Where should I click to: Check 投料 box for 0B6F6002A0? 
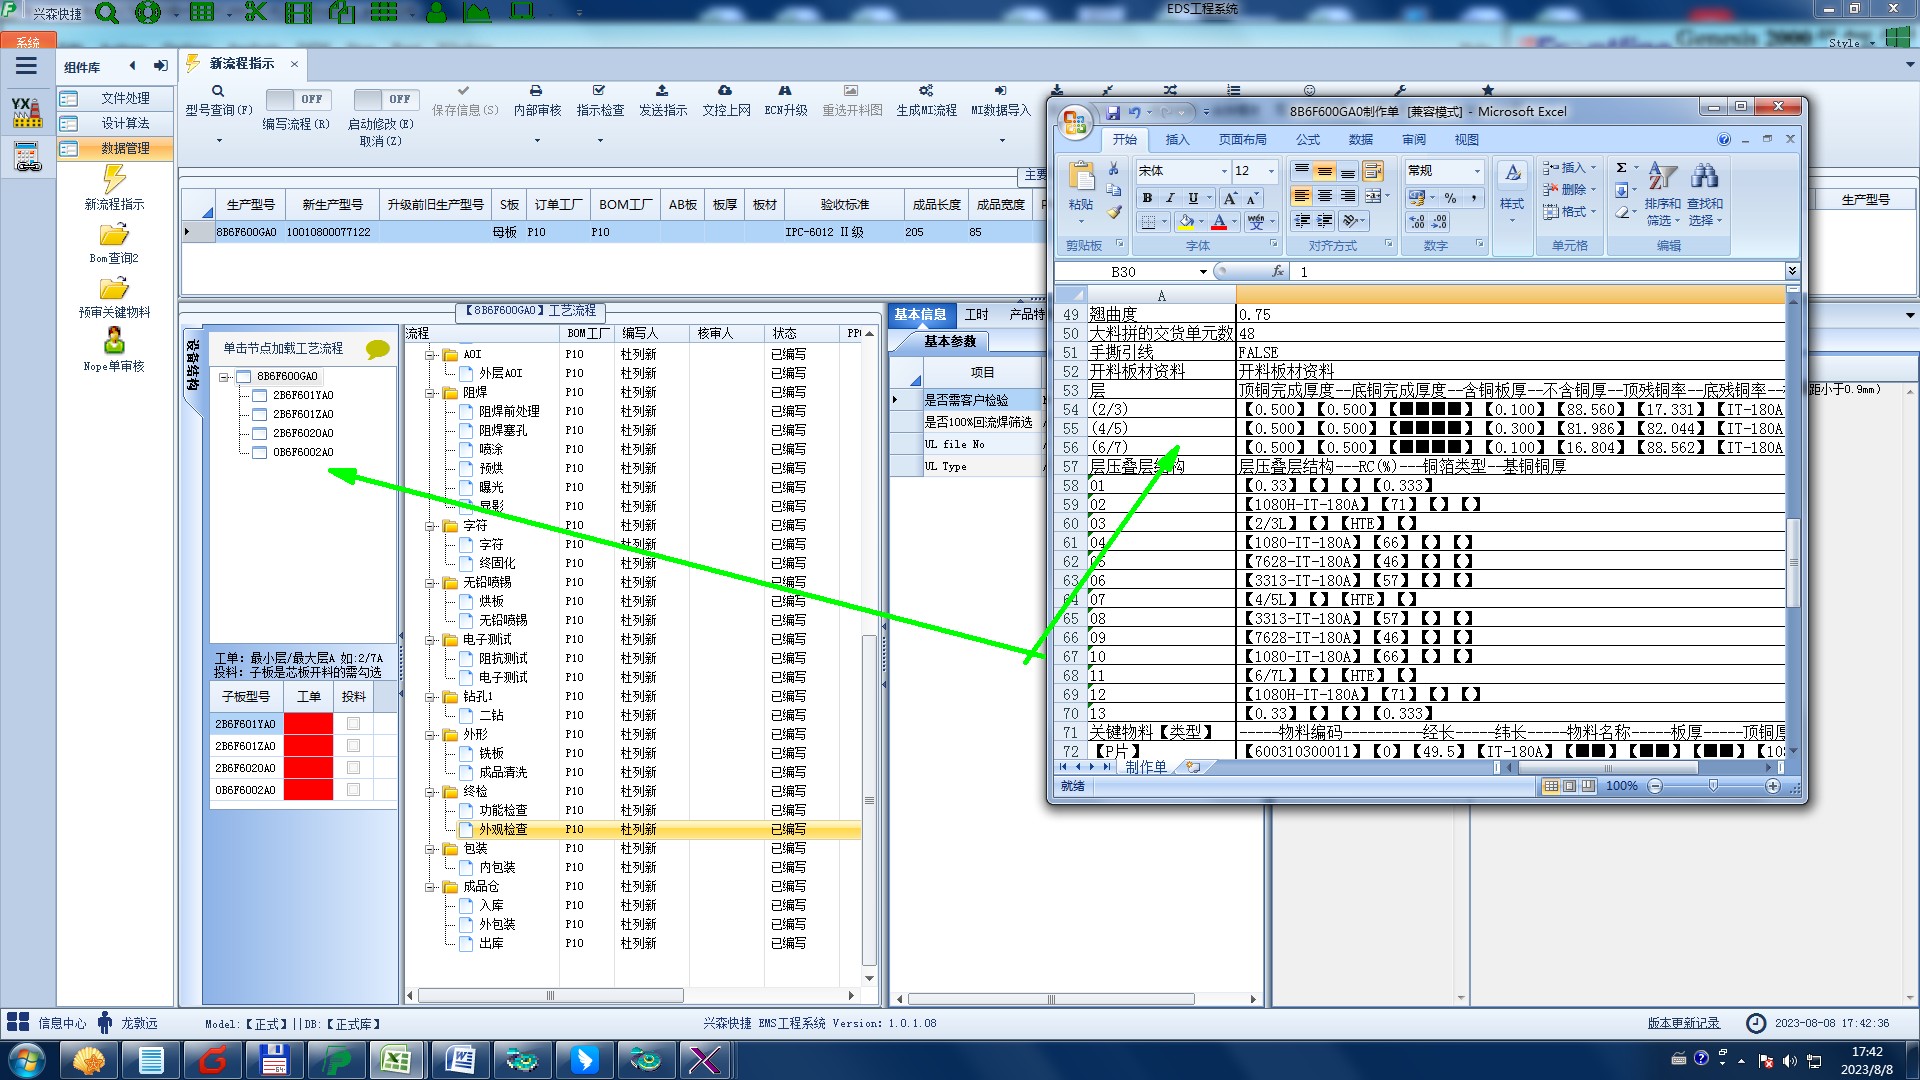(353, 790)
